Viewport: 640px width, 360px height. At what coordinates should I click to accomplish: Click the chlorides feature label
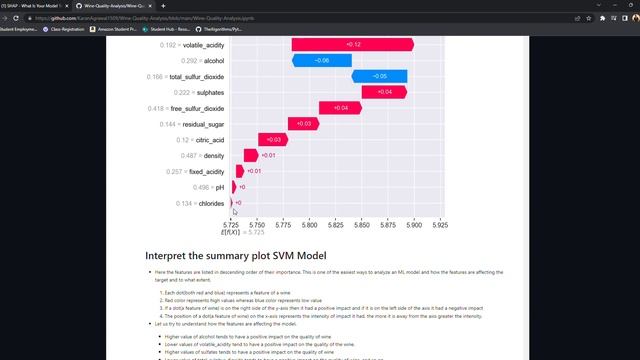[x=211, y=203]
